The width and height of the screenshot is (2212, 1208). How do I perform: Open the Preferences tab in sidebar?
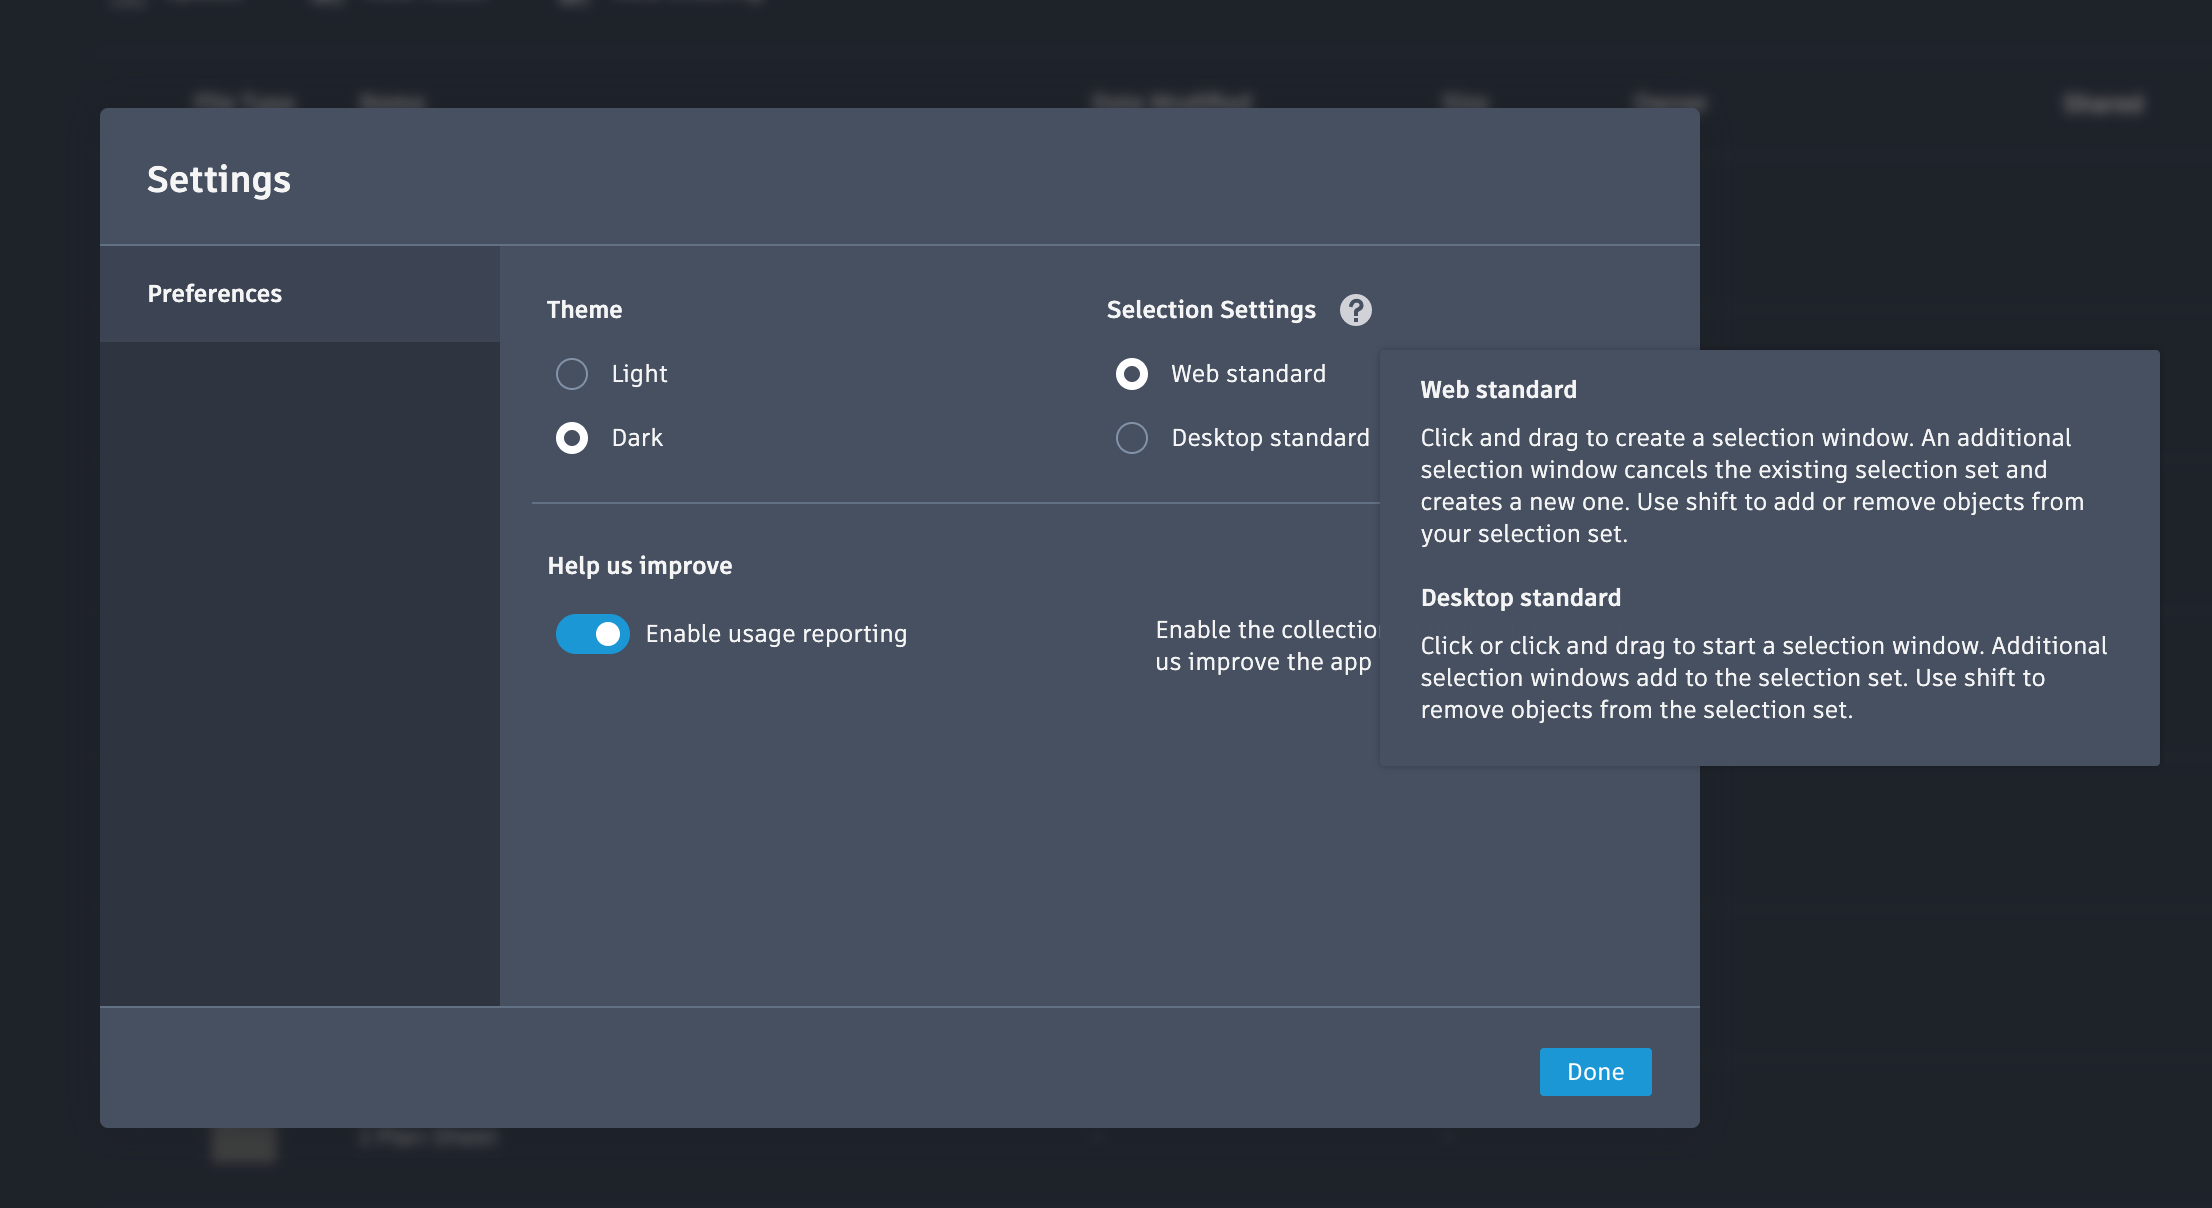215,294
